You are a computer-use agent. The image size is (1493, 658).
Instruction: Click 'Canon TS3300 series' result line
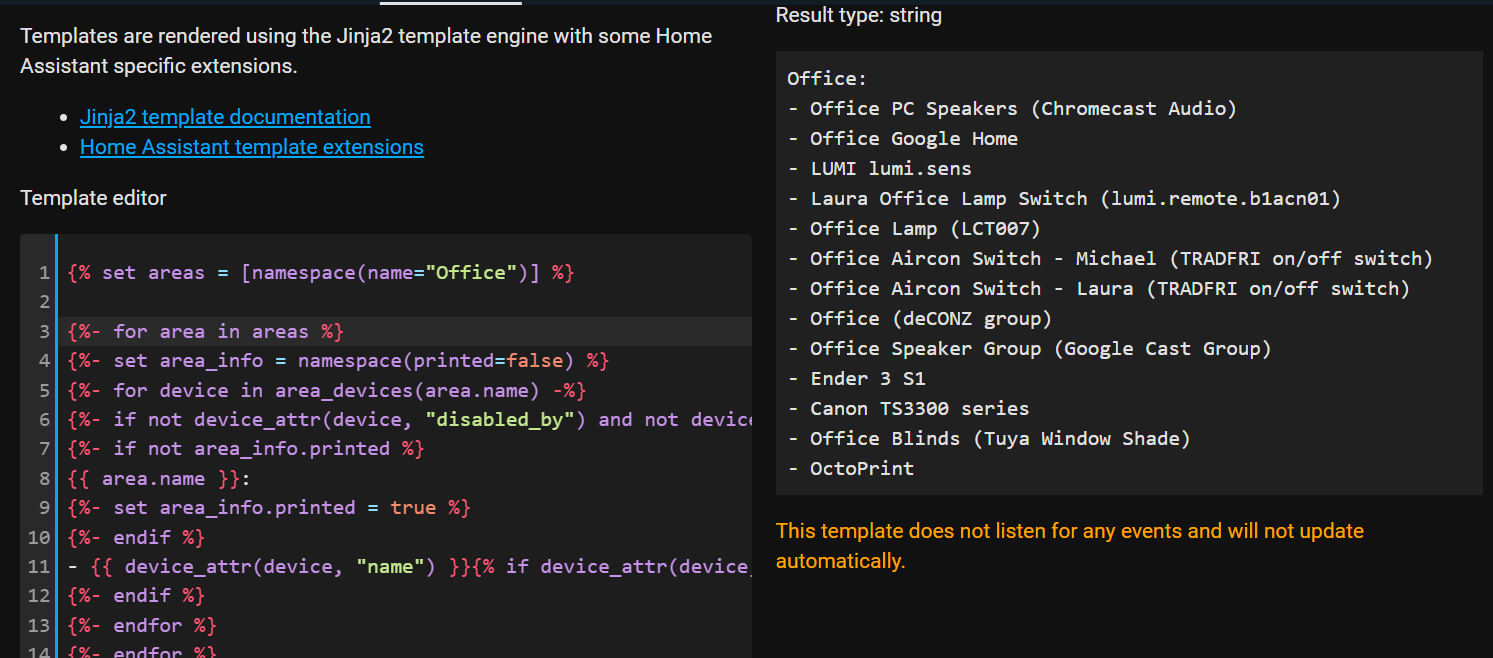pos(908,408)
